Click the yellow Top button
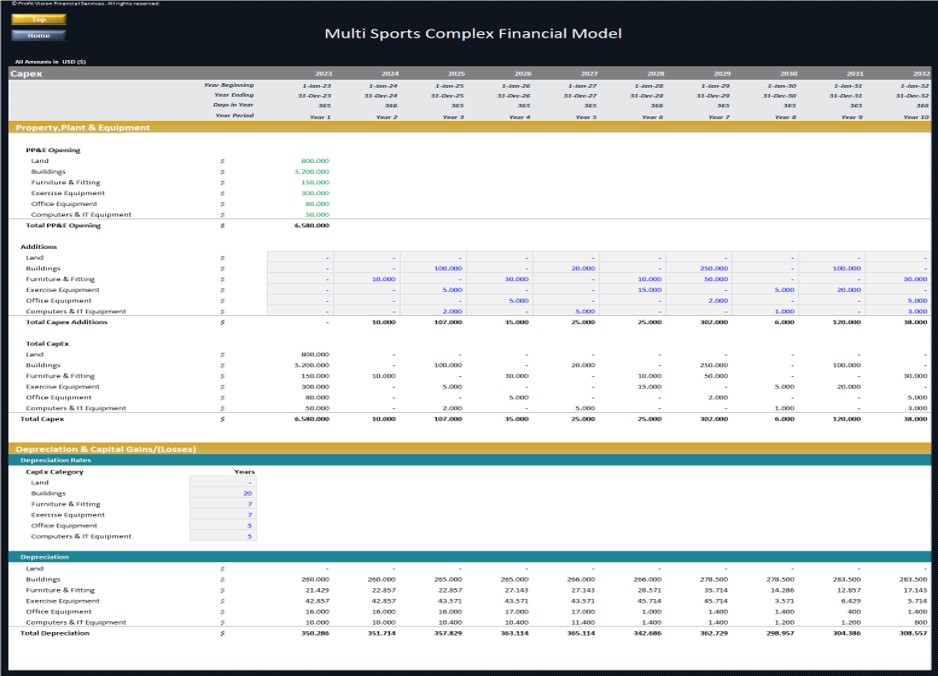This screenshot has width=938, height=676. tap(39, 19)
